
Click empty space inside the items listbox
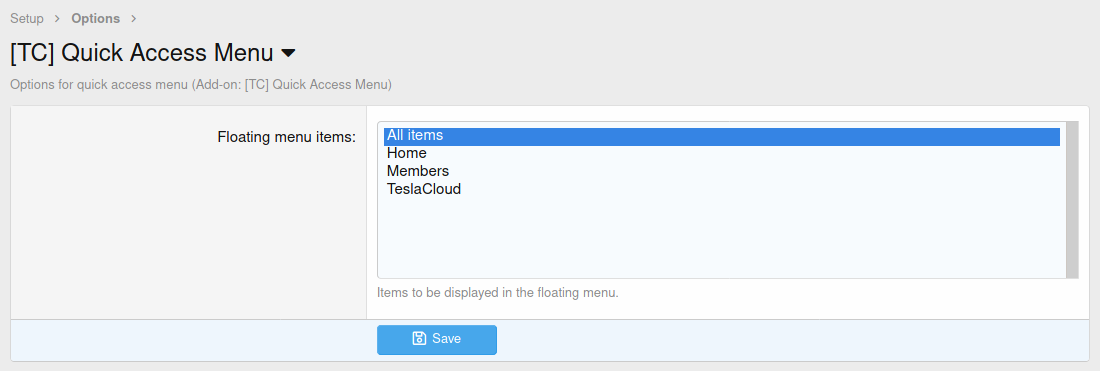click(x=722, y=238)
